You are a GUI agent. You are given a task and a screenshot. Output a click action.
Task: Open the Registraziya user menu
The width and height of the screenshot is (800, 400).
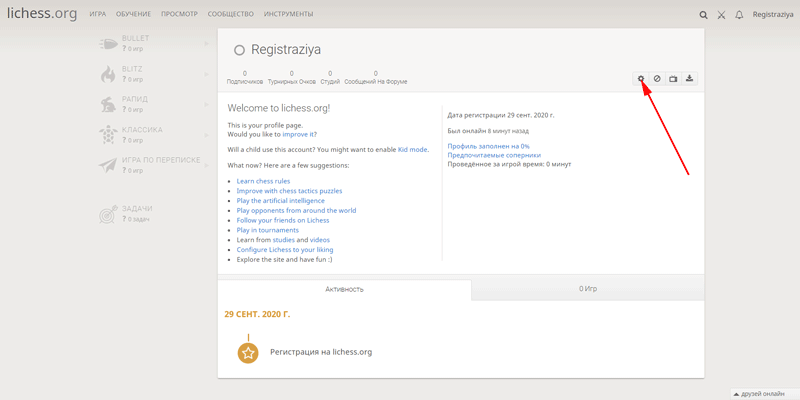[773, 15]
